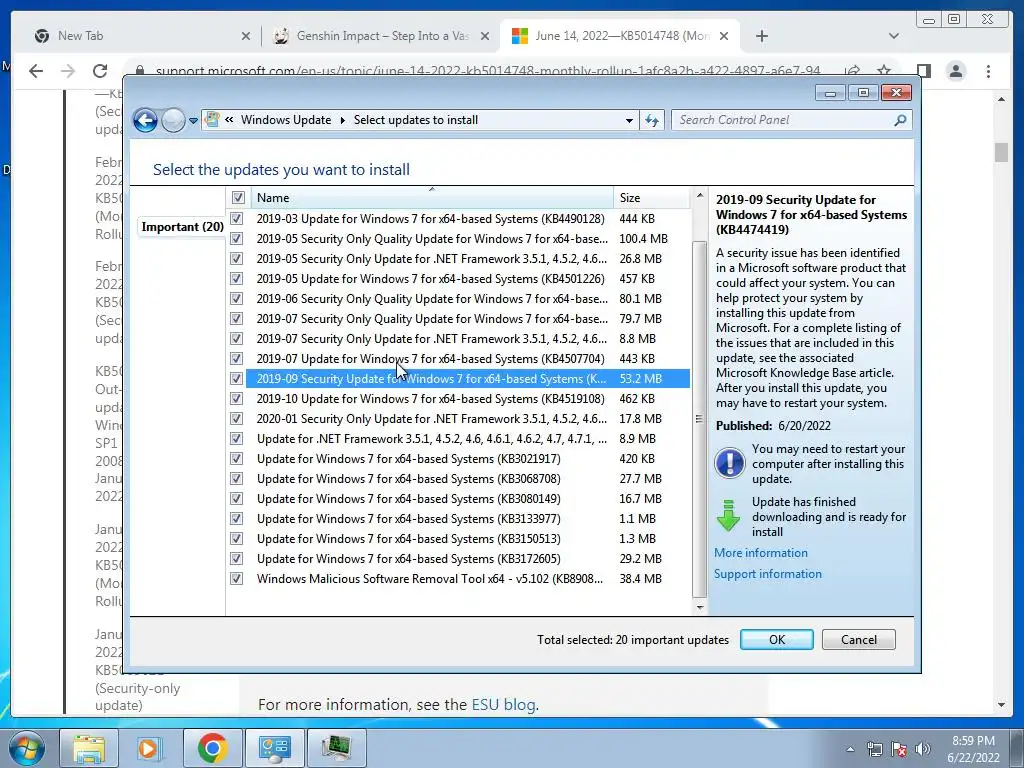Switch to the New Tab tab in Chrome
Image resolution: width=1024 pixels, height=768 pixels.
[x=137, y=36]
